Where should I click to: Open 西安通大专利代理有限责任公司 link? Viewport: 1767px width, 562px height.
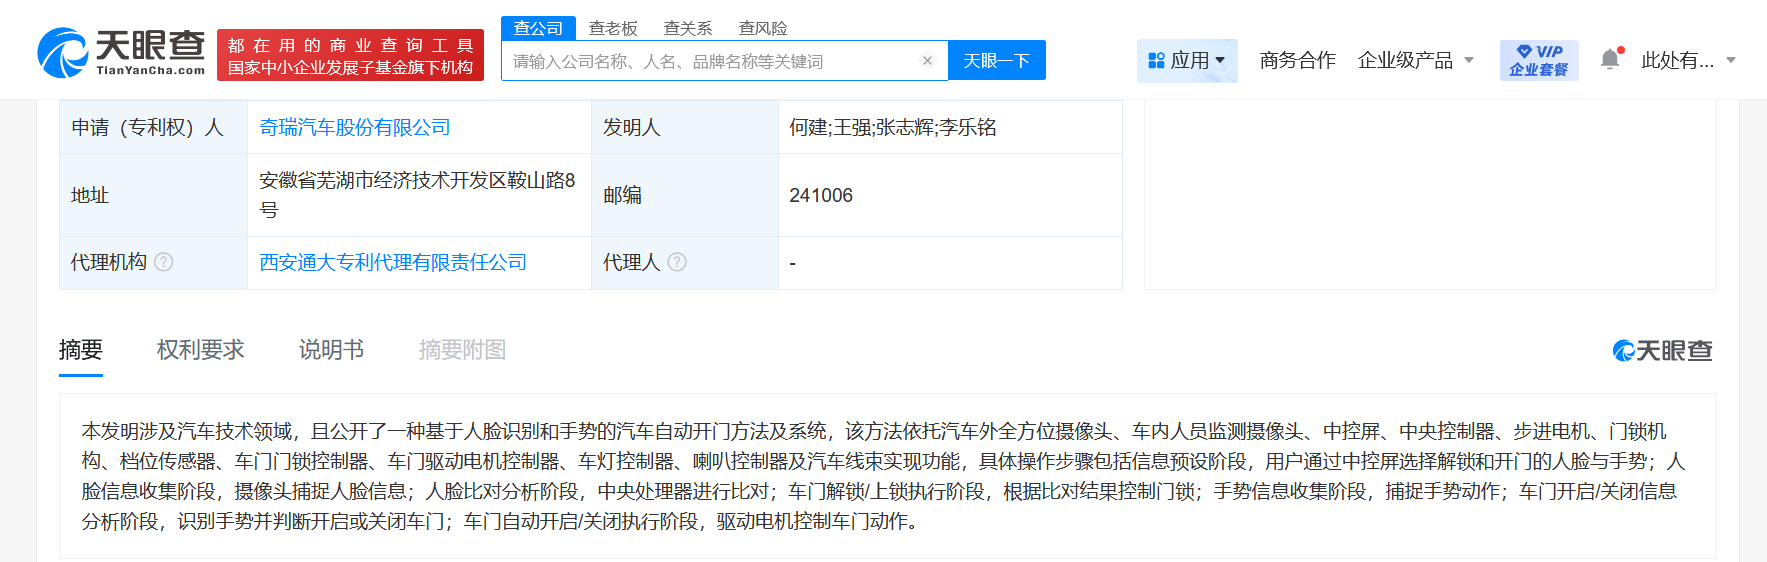point(393,262)
